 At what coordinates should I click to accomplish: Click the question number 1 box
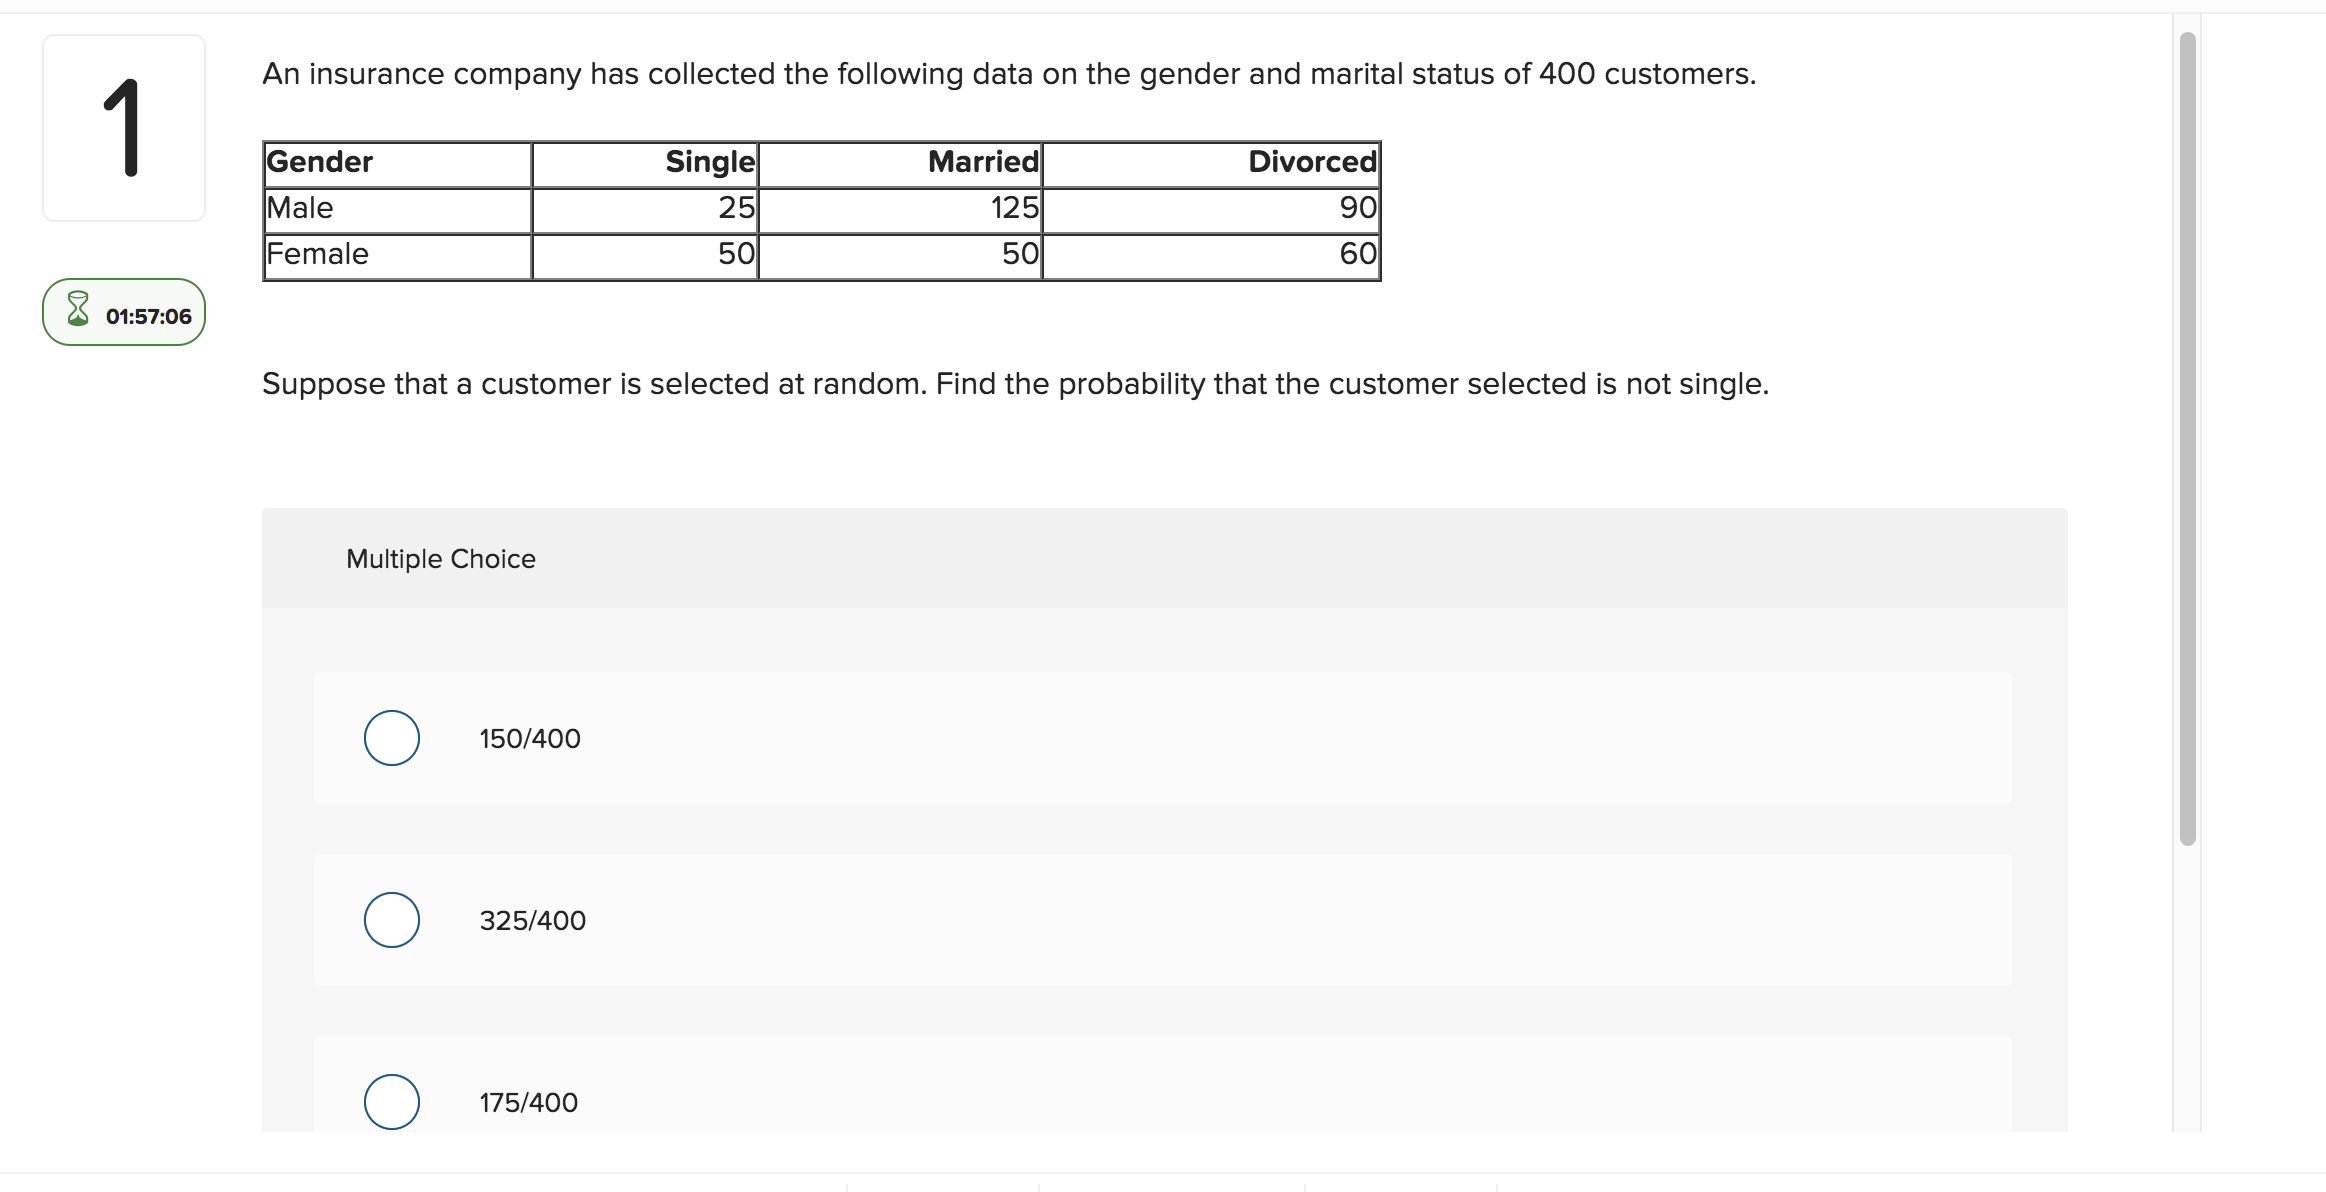point(124,128)
